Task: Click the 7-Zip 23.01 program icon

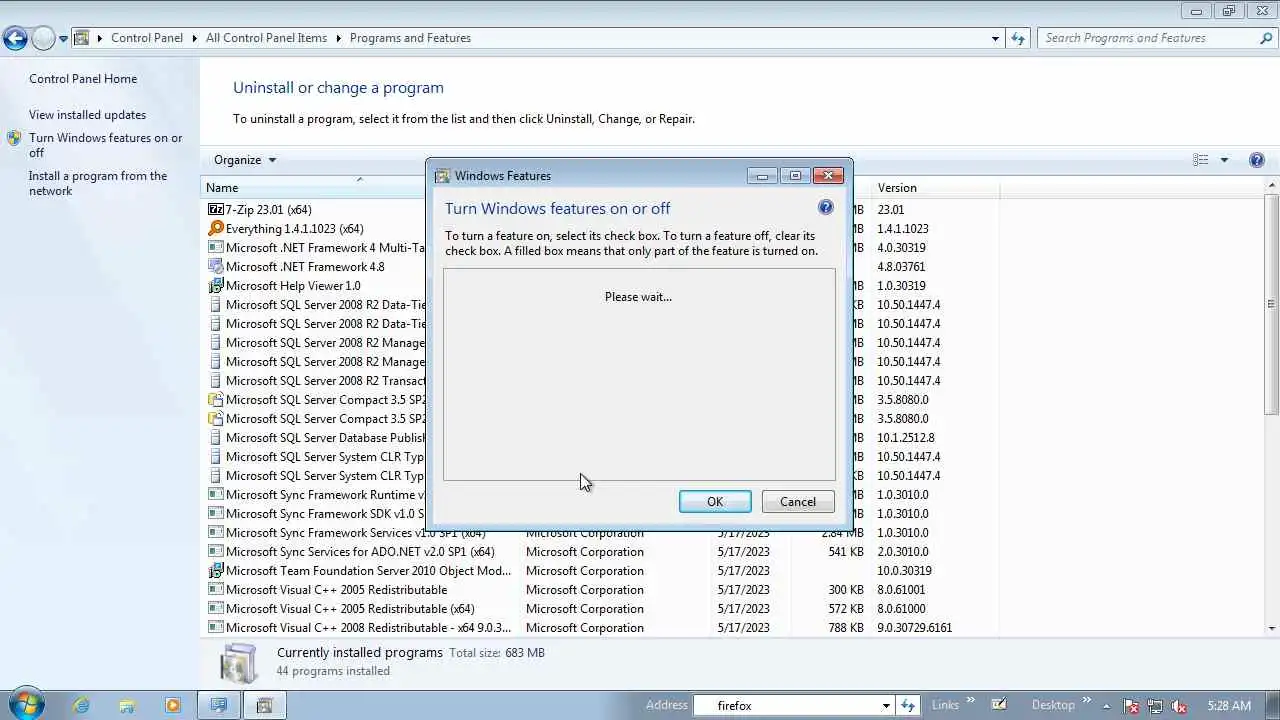Action: 215,209
